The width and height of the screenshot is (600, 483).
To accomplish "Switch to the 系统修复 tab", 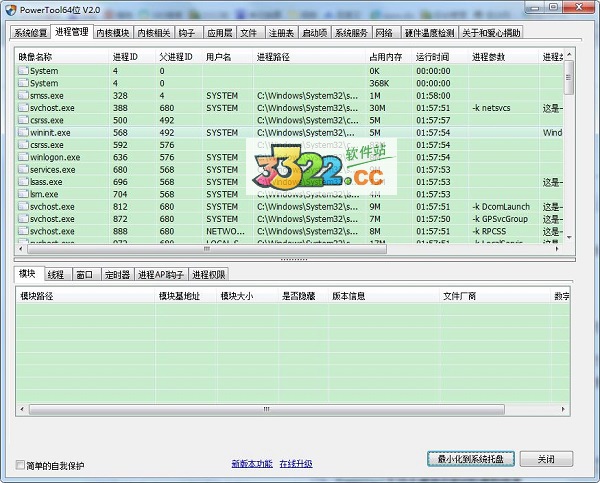I will 30,33.
